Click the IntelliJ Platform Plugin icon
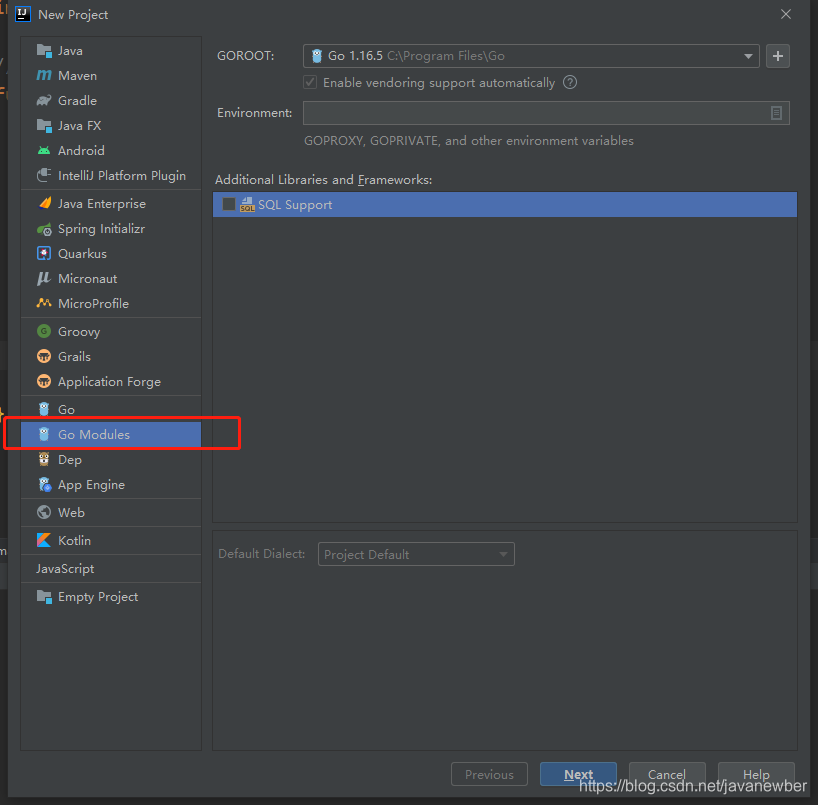The image size is (818, 805). [x=44, y=175]
